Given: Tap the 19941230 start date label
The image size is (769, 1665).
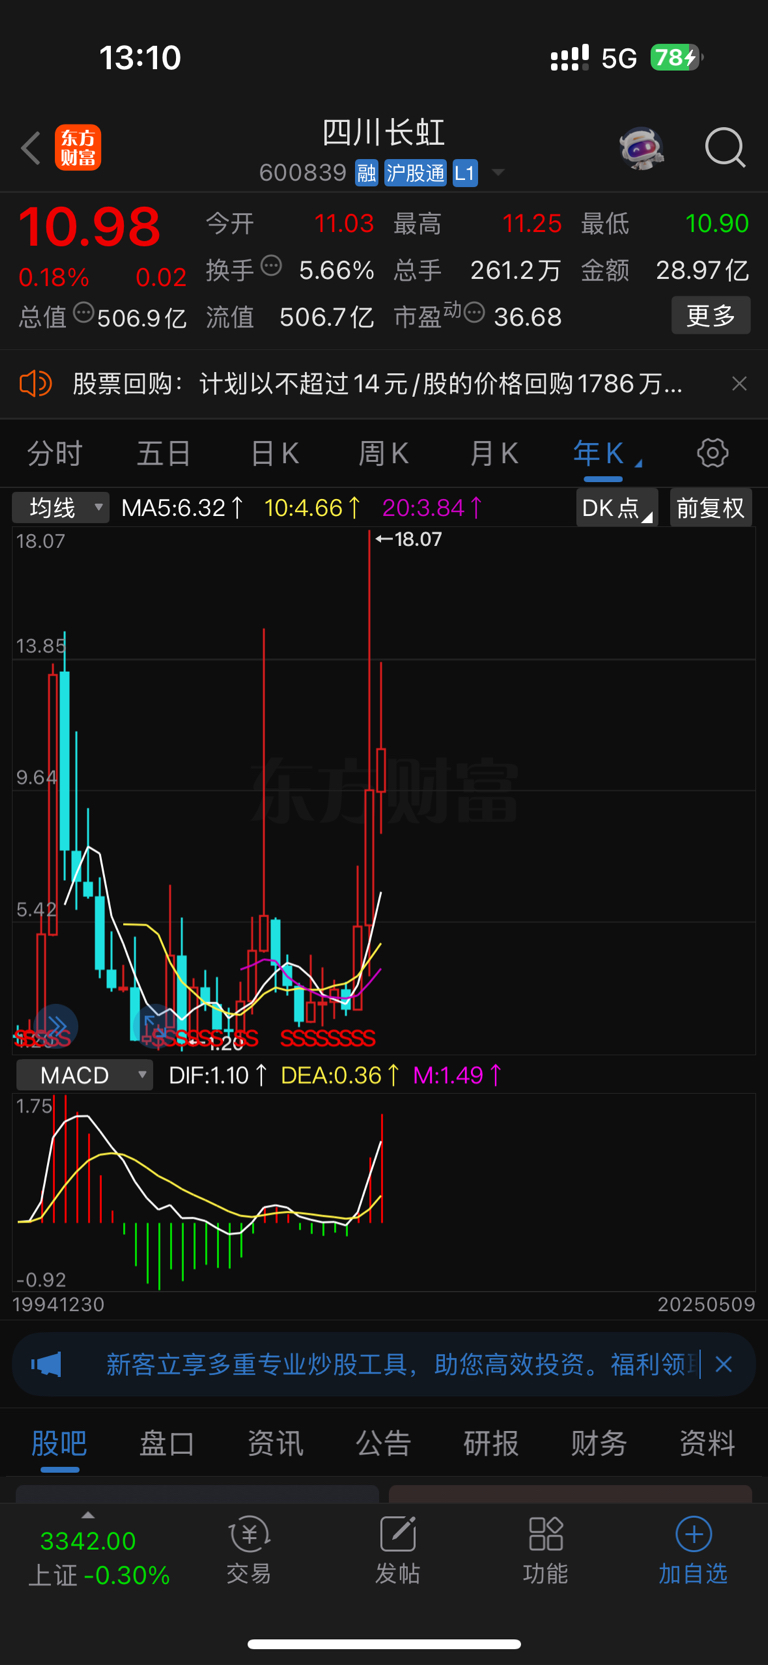Looking at the screenshot, I should 58,1305.
